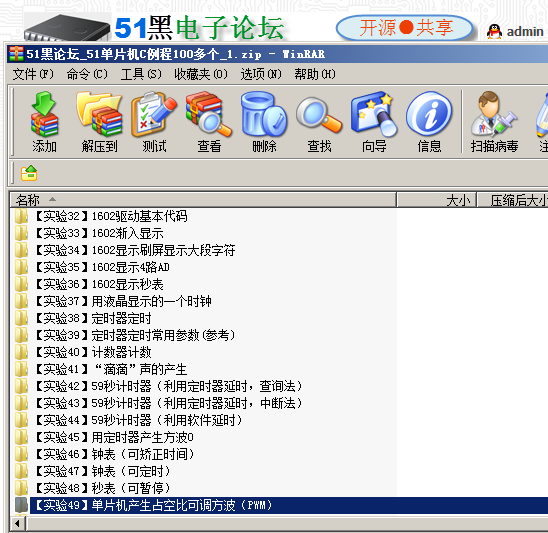Select 【实验40】计数器计数
The image size is (548, 533).
point(93,352)
